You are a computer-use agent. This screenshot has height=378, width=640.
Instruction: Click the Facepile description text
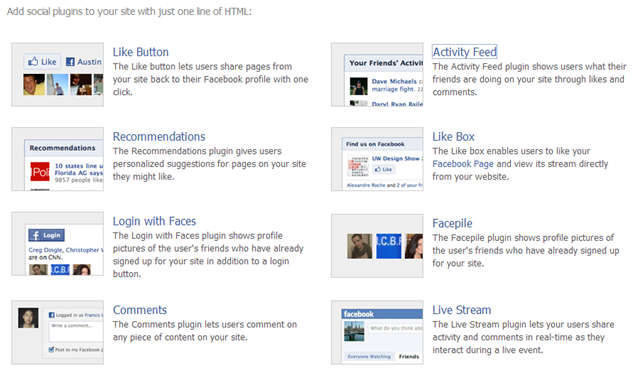click(x=526, y=250)
